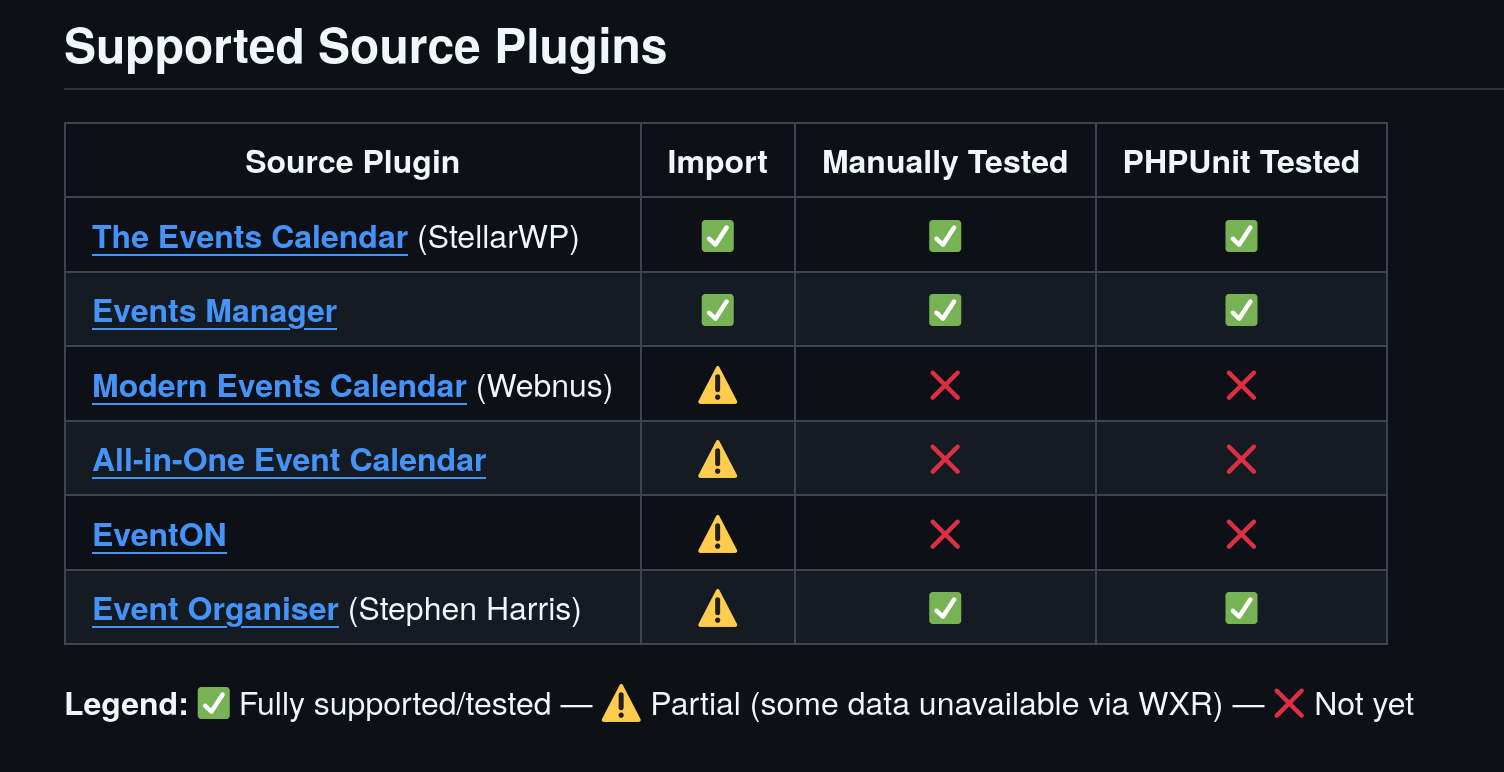Click the PHPUnit Tested column header
Viewport: 1504px width, 772px height.
pyautogui.click(x=1241, y=162)
